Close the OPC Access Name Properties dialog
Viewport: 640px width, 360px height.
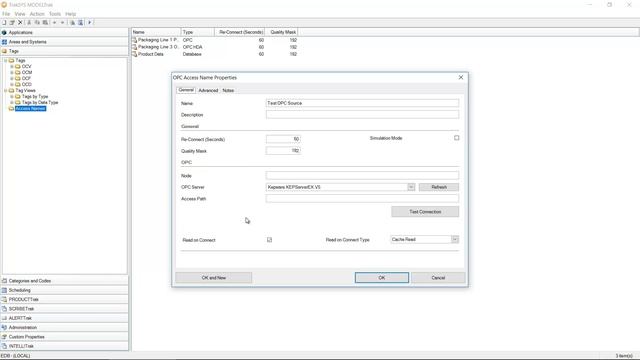point(461,77)
